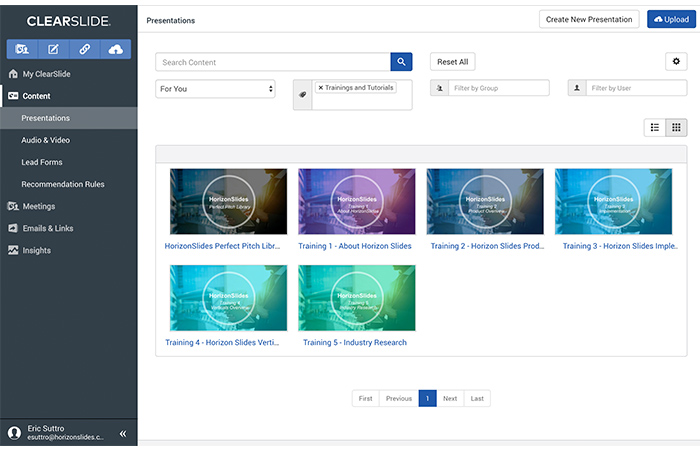Click the ClearSlide logo
The height and width of the screenshot is (450, 700).
click(x=69, y=21)
